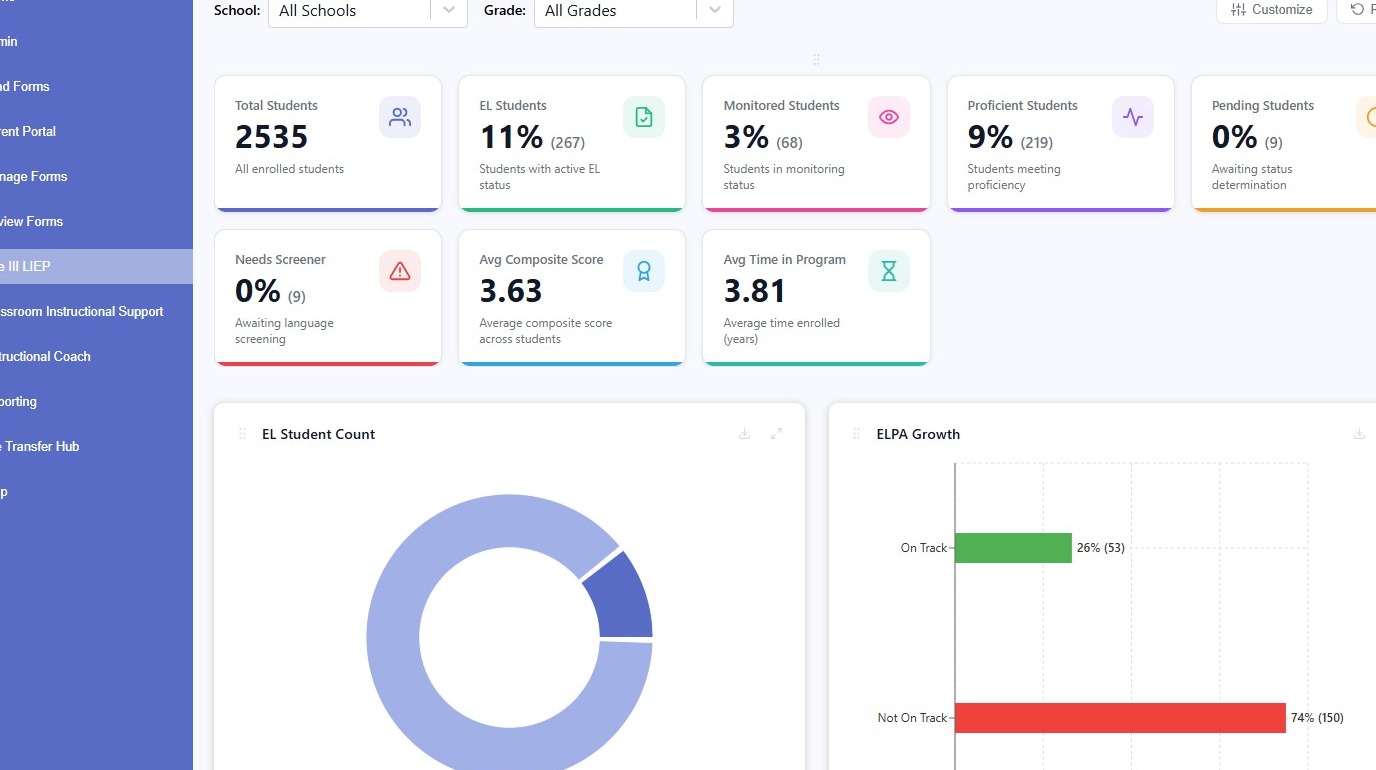Viewport: 1376px width, 770px height.
Task: Grab the EL Student Count drag handle
Action: tap(242, 434)
